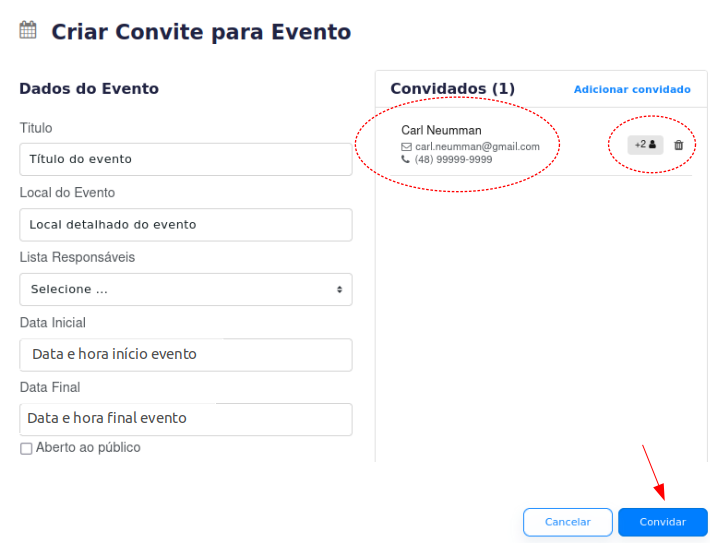Click the Dados do Evento heading
Viewport: 710px width, 556px height.
(x=89, y=89)
